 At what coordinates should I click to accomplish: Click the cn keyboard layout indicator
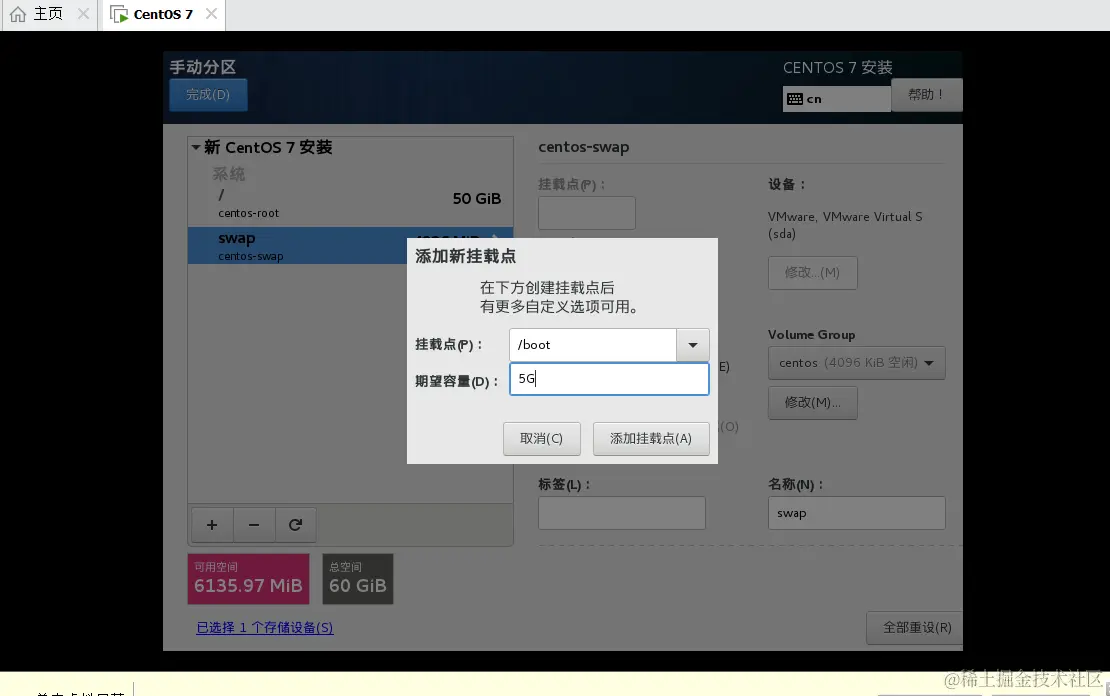click(836, 99)
